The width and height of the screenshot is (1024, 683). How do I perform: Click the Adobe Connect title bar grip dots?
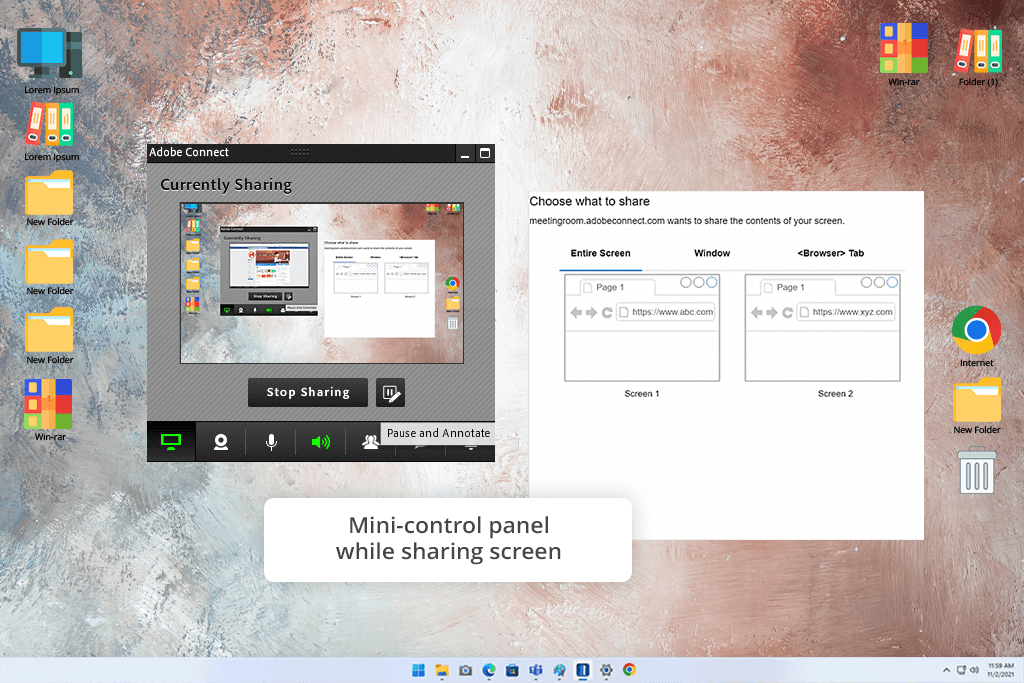click(x=300, y=152)
